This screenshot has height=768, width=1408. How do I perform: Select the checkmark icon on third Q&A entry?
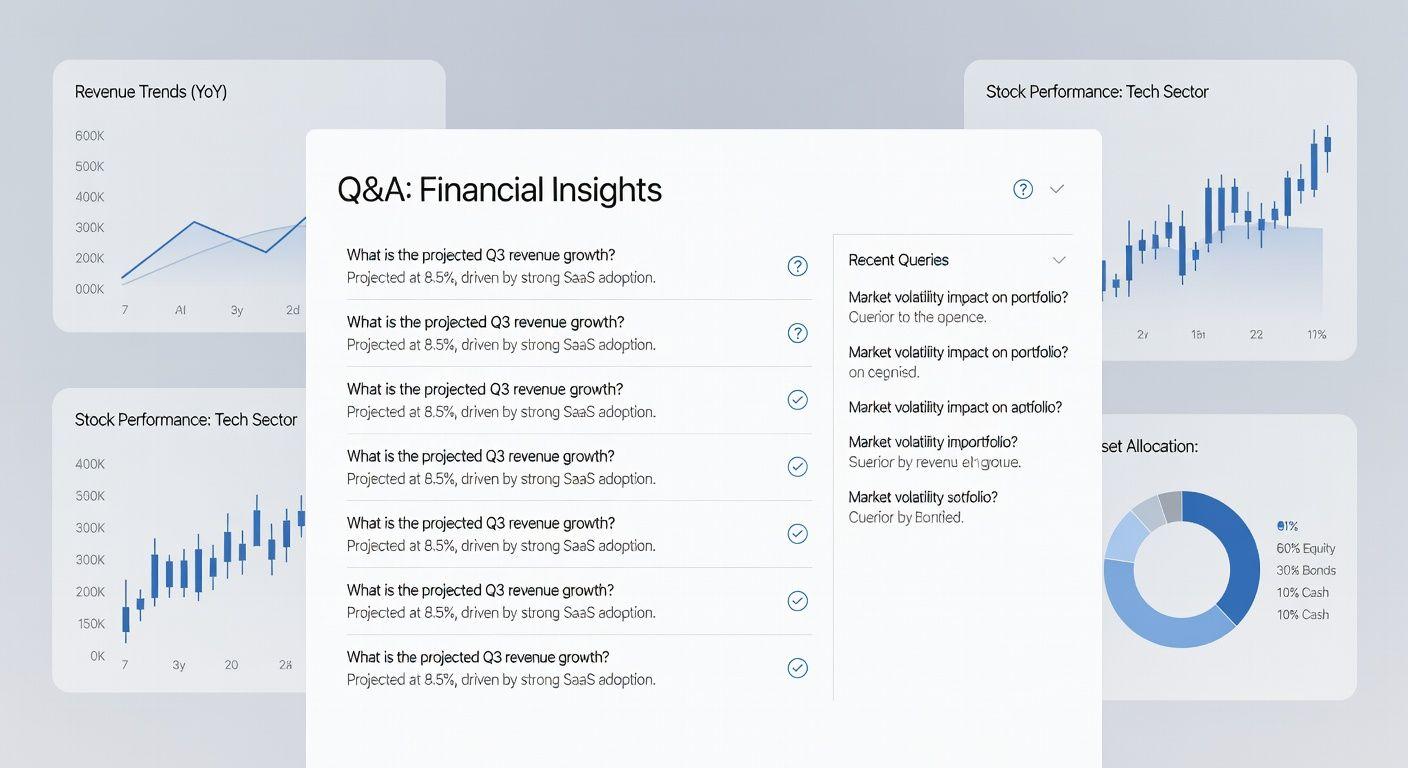click(797, 399)
